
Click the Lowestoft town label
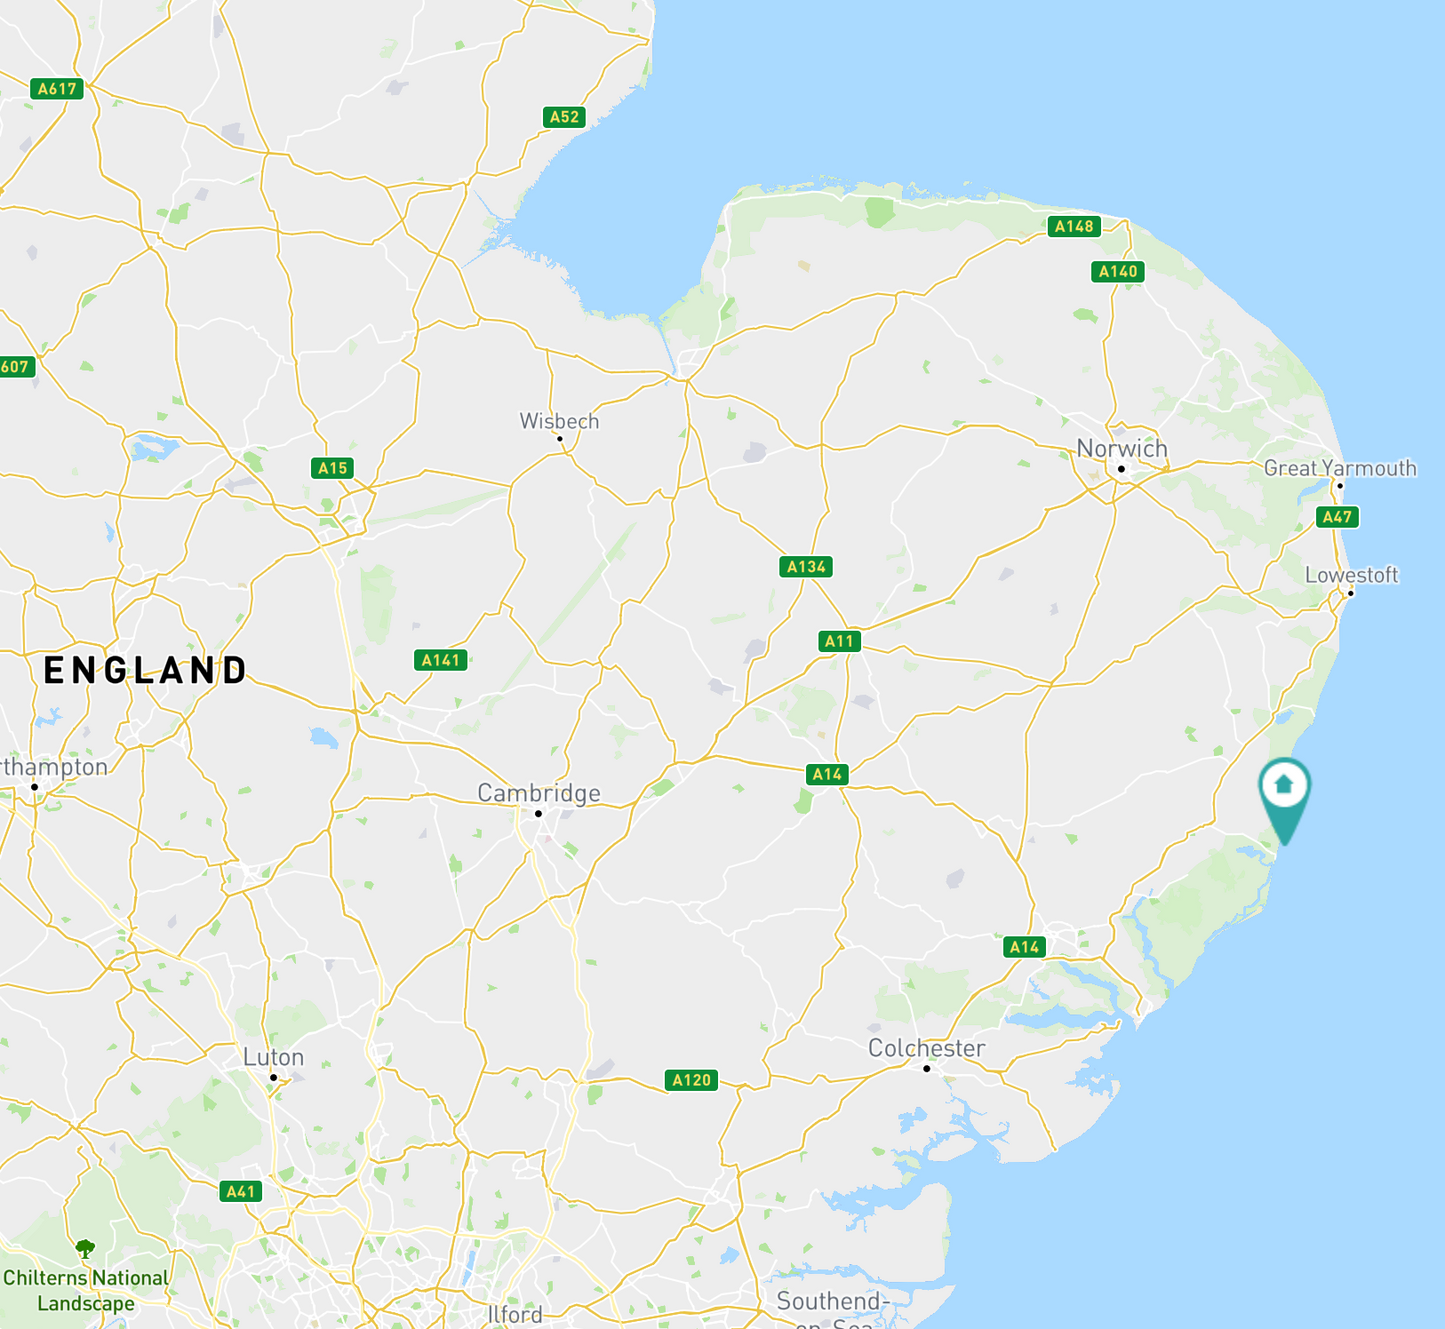click(1351, 575)
